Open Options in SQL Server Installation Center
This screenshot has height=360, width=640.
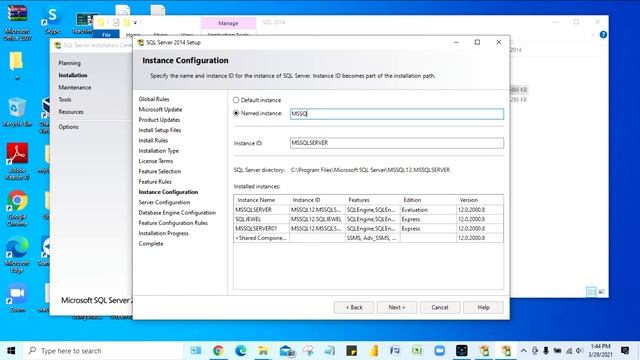coord(68,127)
